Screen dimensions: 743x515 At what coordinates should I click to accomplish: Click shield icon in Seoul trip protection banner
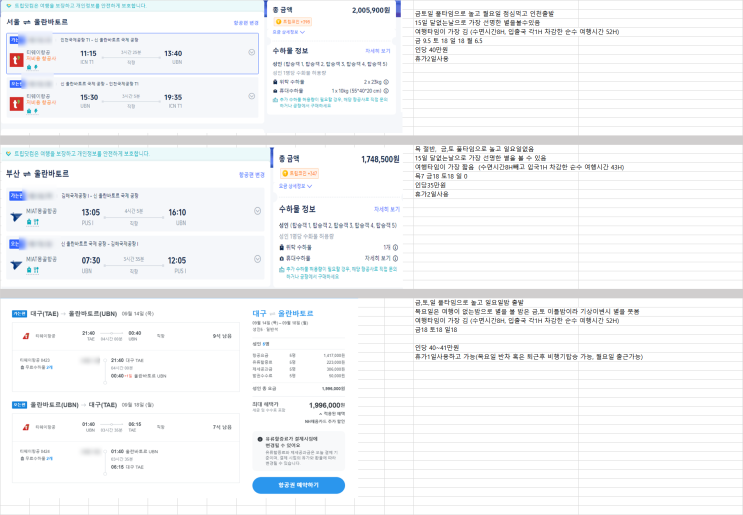click(9, 6)
